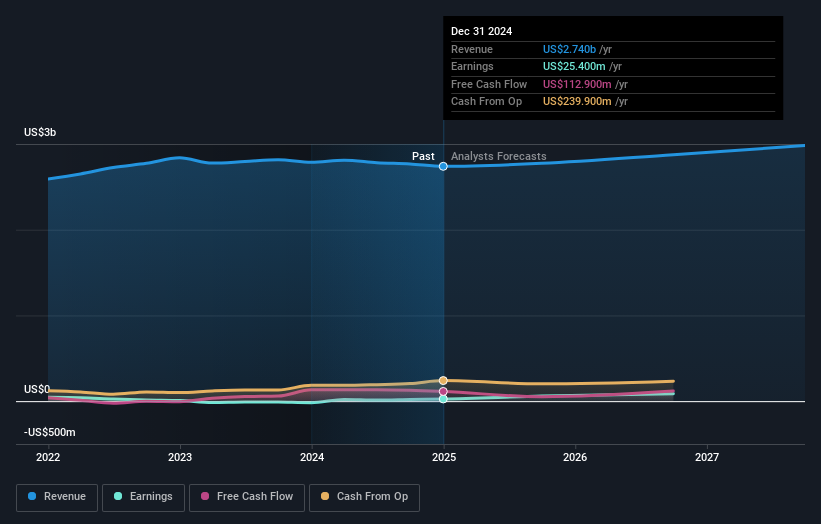Select the 2026 x-axis label
Image resolution: width=821 pixels, height=524 pixels.
pyautogui.click(x=575, y=458)
